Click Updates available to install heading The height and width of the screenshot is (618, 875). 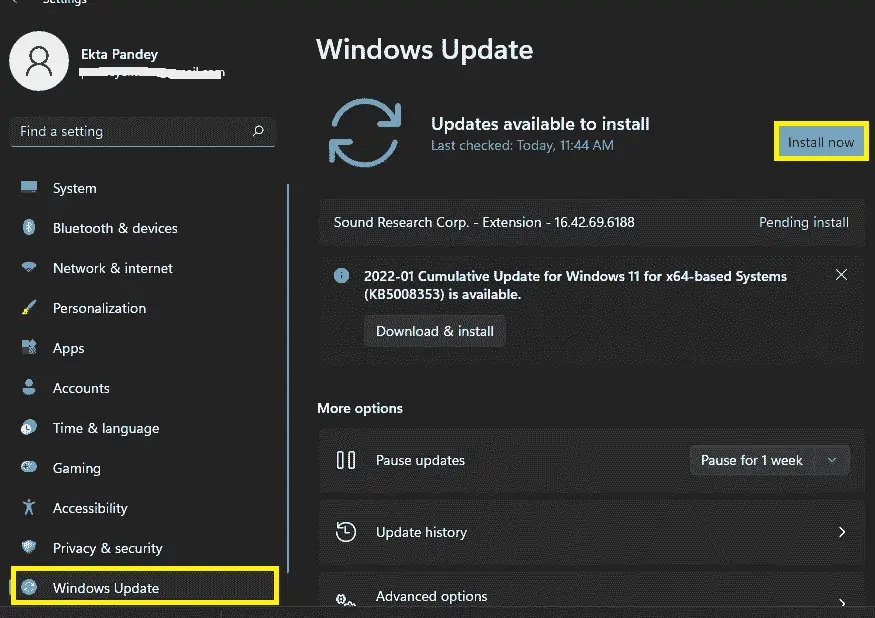540,123
